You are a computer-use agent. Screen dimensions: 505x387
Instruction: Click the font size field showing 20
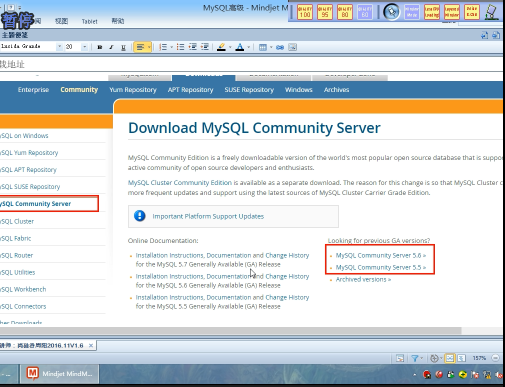pyautogui.click(x=72, y=47)
